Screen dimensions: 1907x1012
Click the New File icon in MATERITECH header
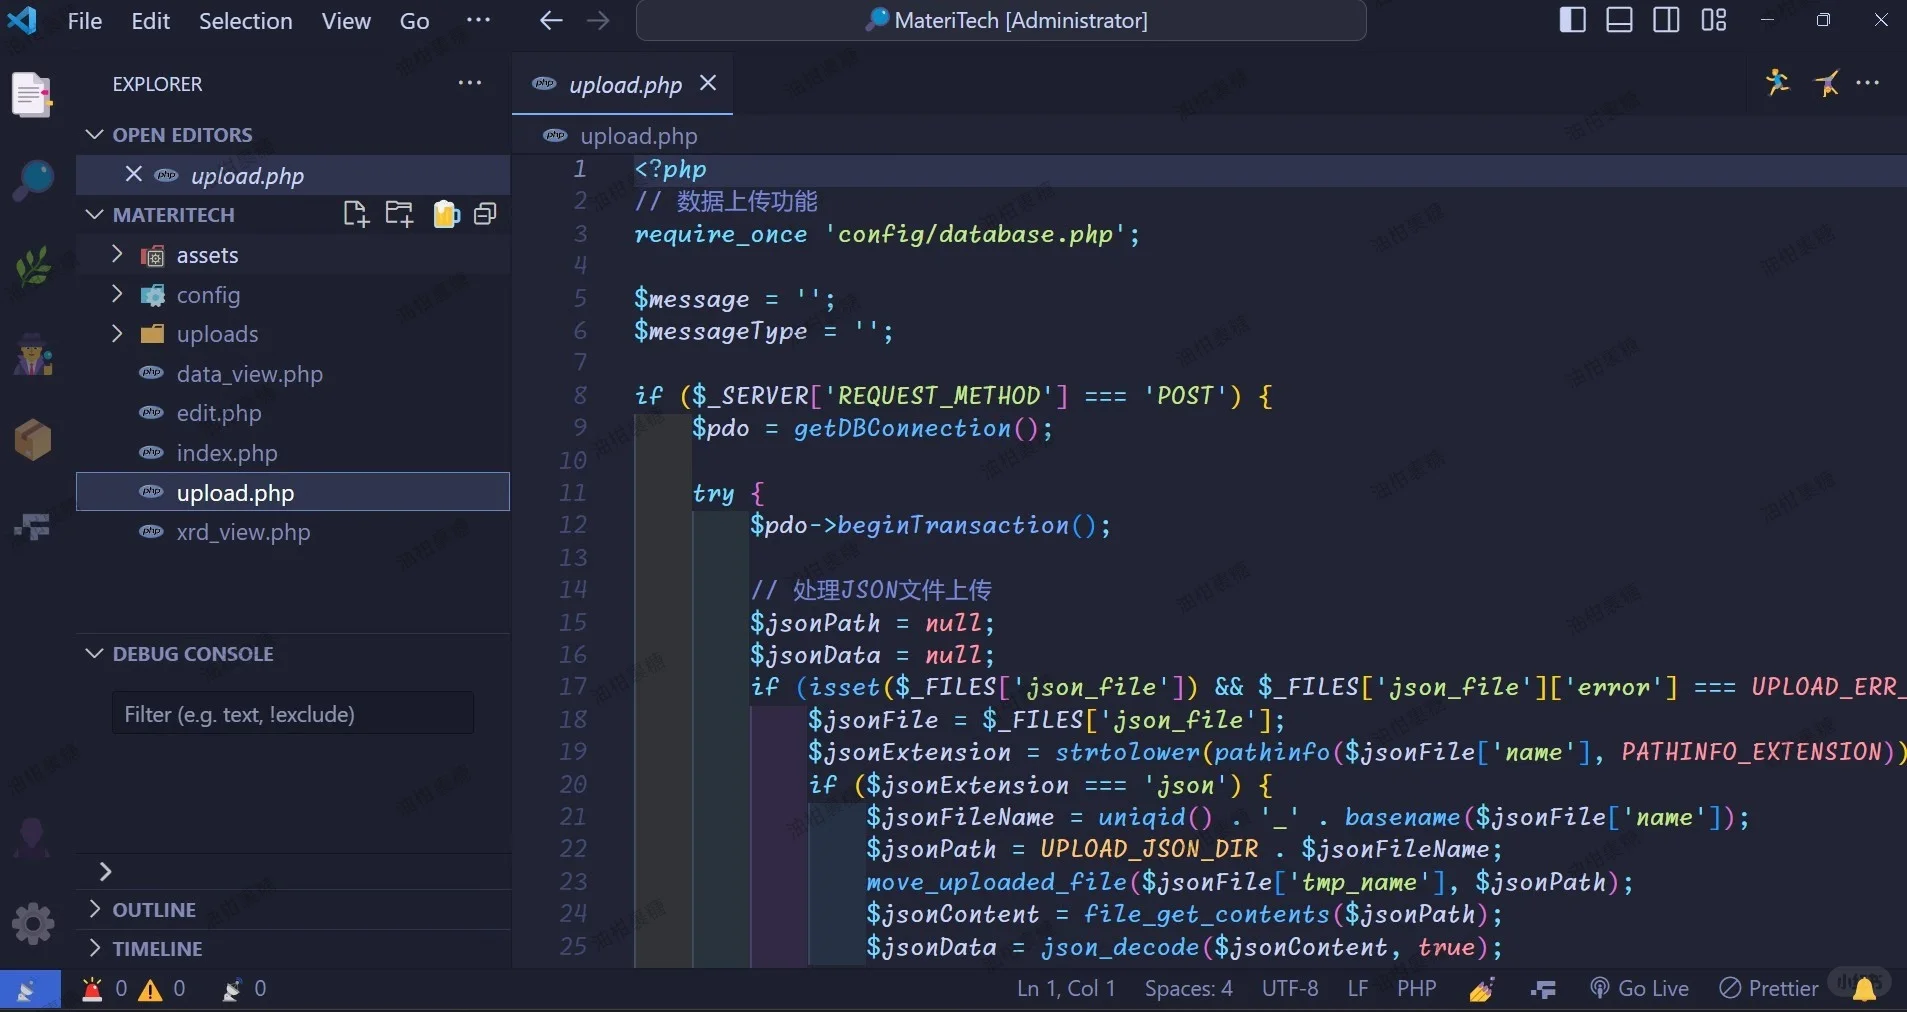click(356, 214)
